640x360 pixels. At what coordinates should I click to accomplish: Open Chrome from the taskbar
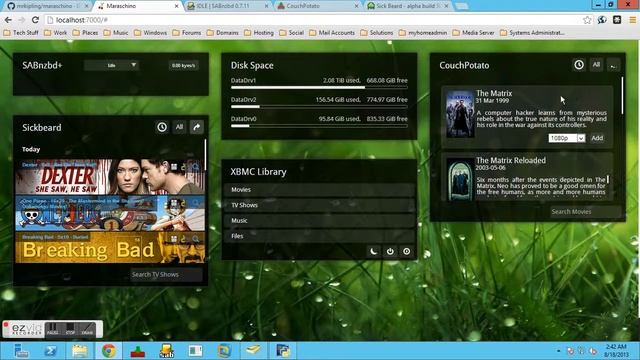(x=109, y=351)
